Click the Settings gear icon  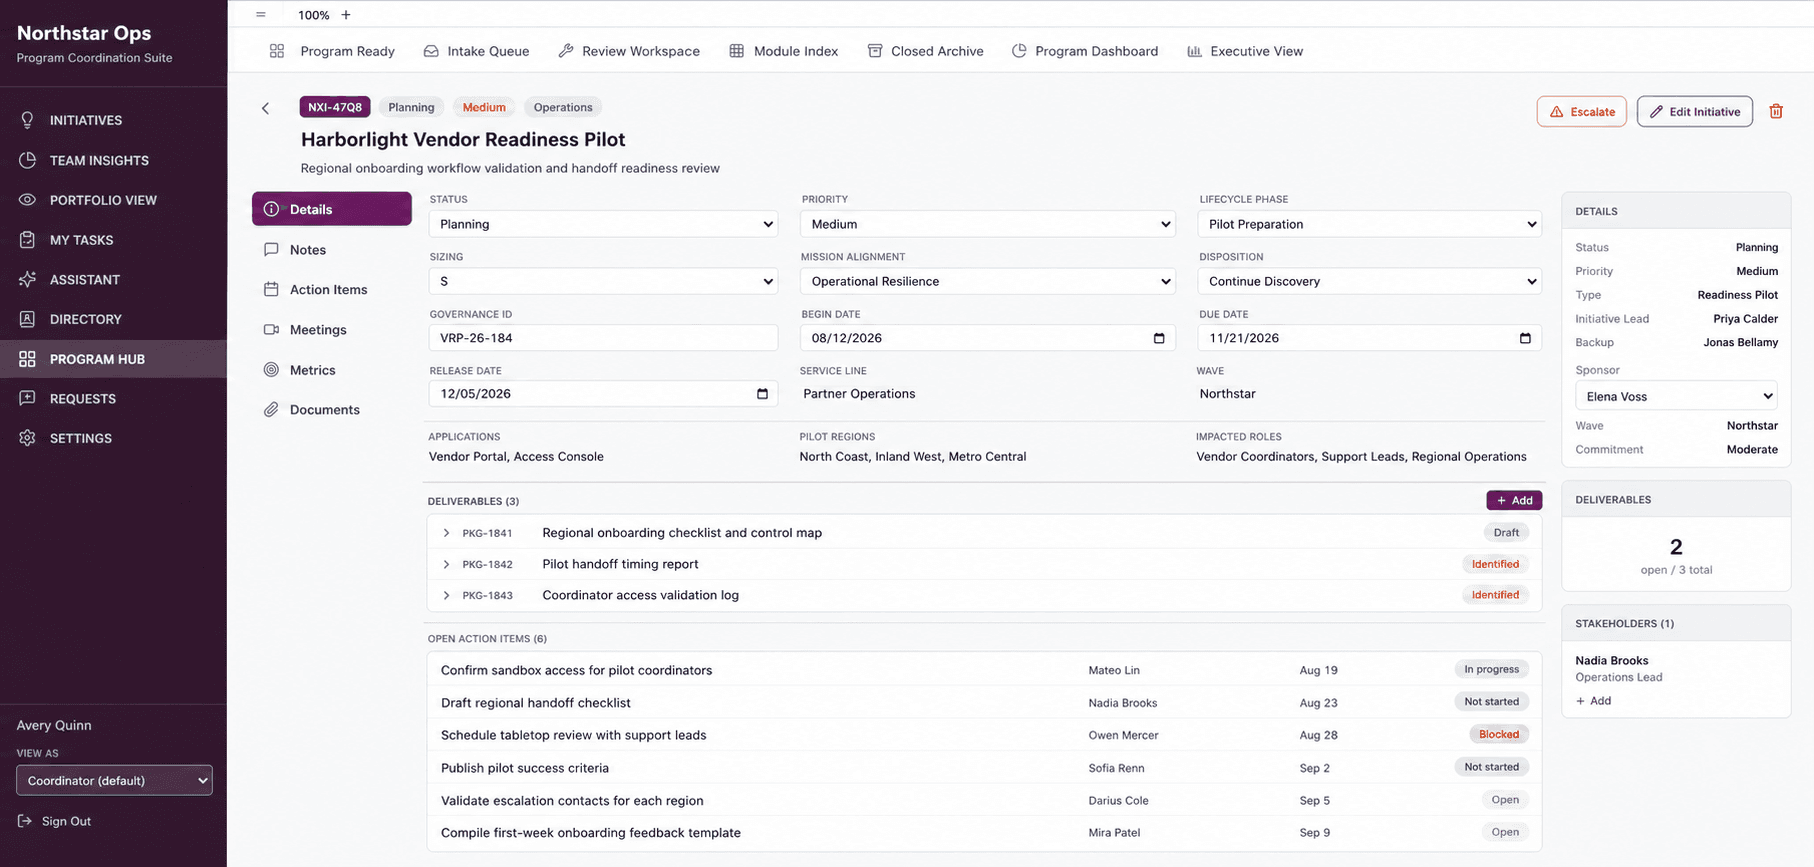[27, 438]
